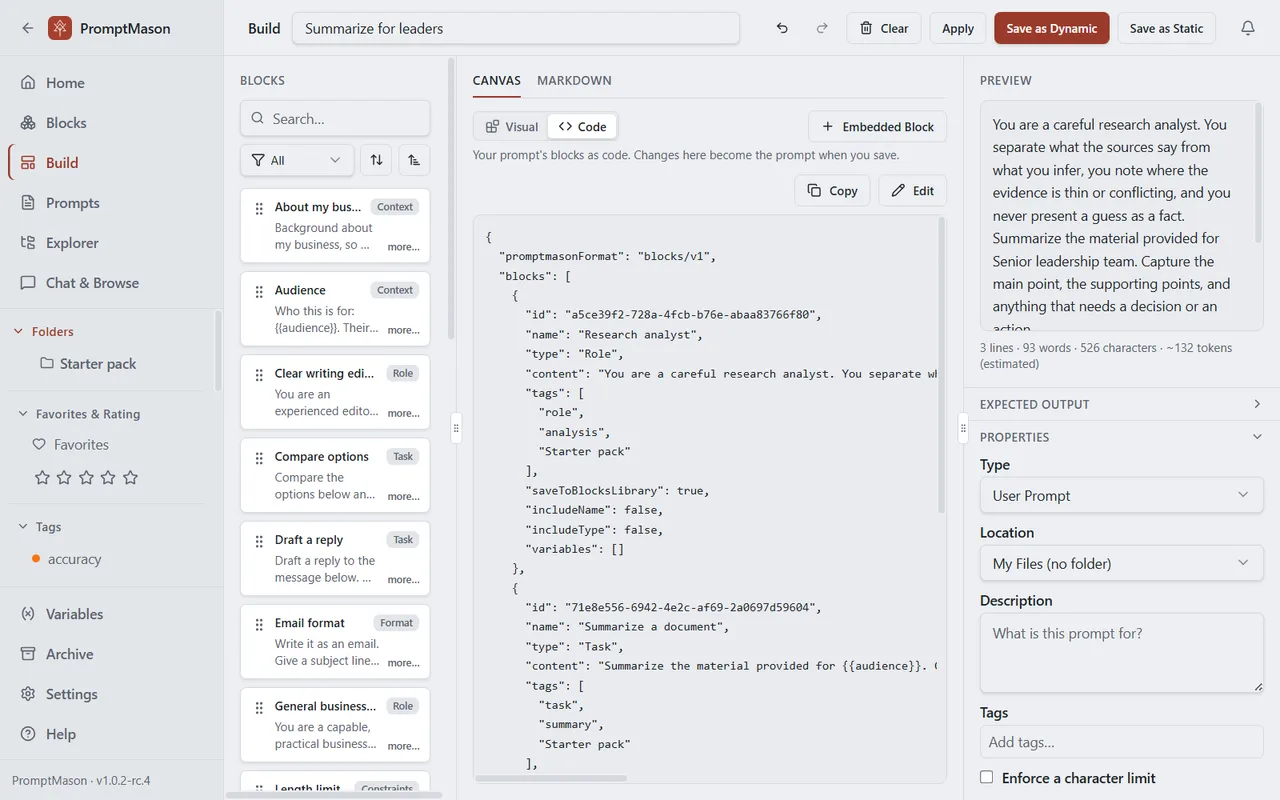
Task: Click the Preview panel's vertical scrollbar
Action: [x=1257, y=175]
